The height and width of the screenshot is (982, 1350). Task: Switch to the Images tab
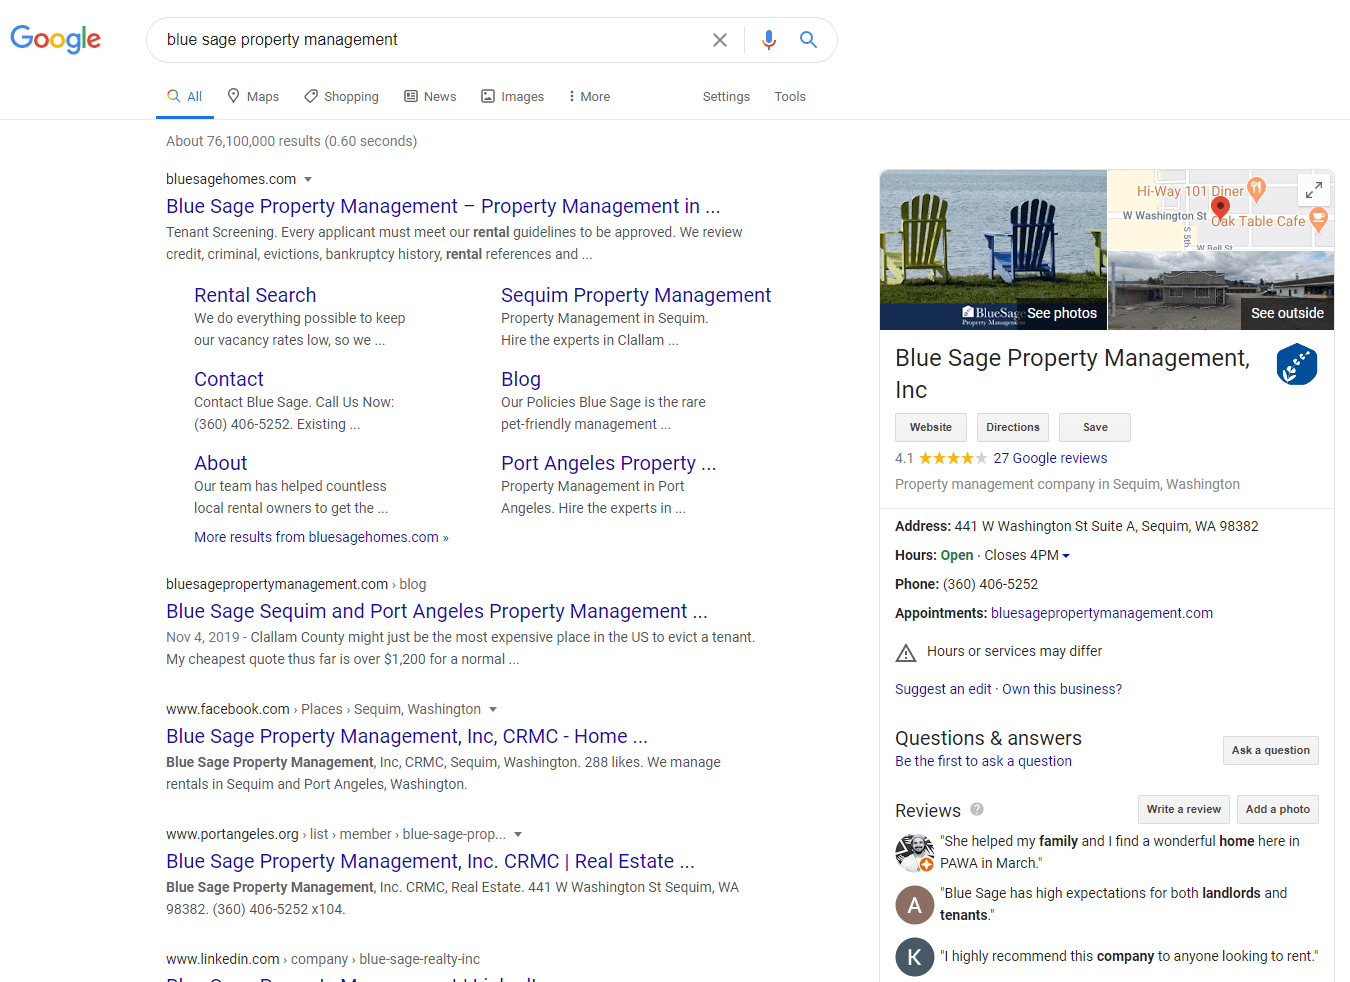pyautogui.click(x=512, y=97)
